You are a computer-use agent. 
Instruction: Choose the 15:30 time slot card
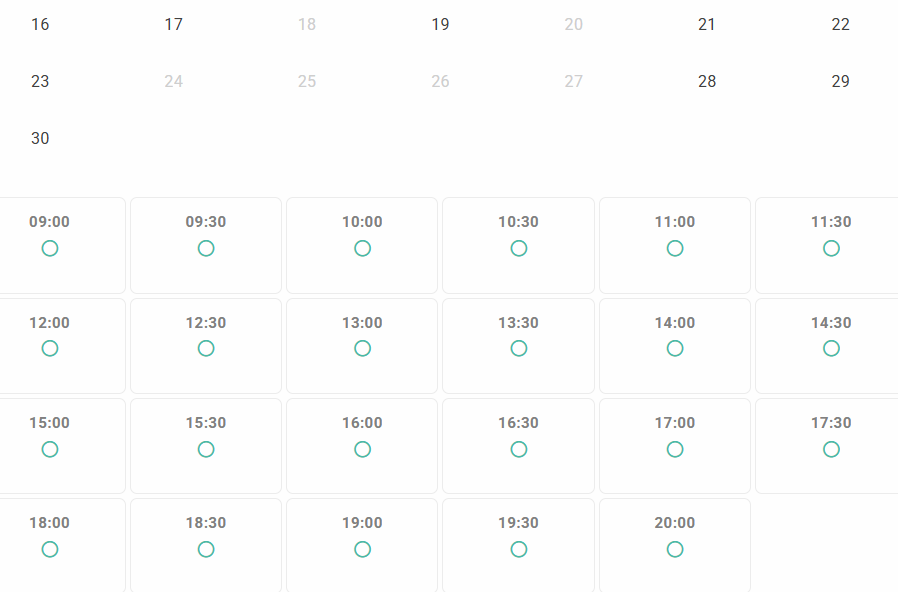click(206, 445)
